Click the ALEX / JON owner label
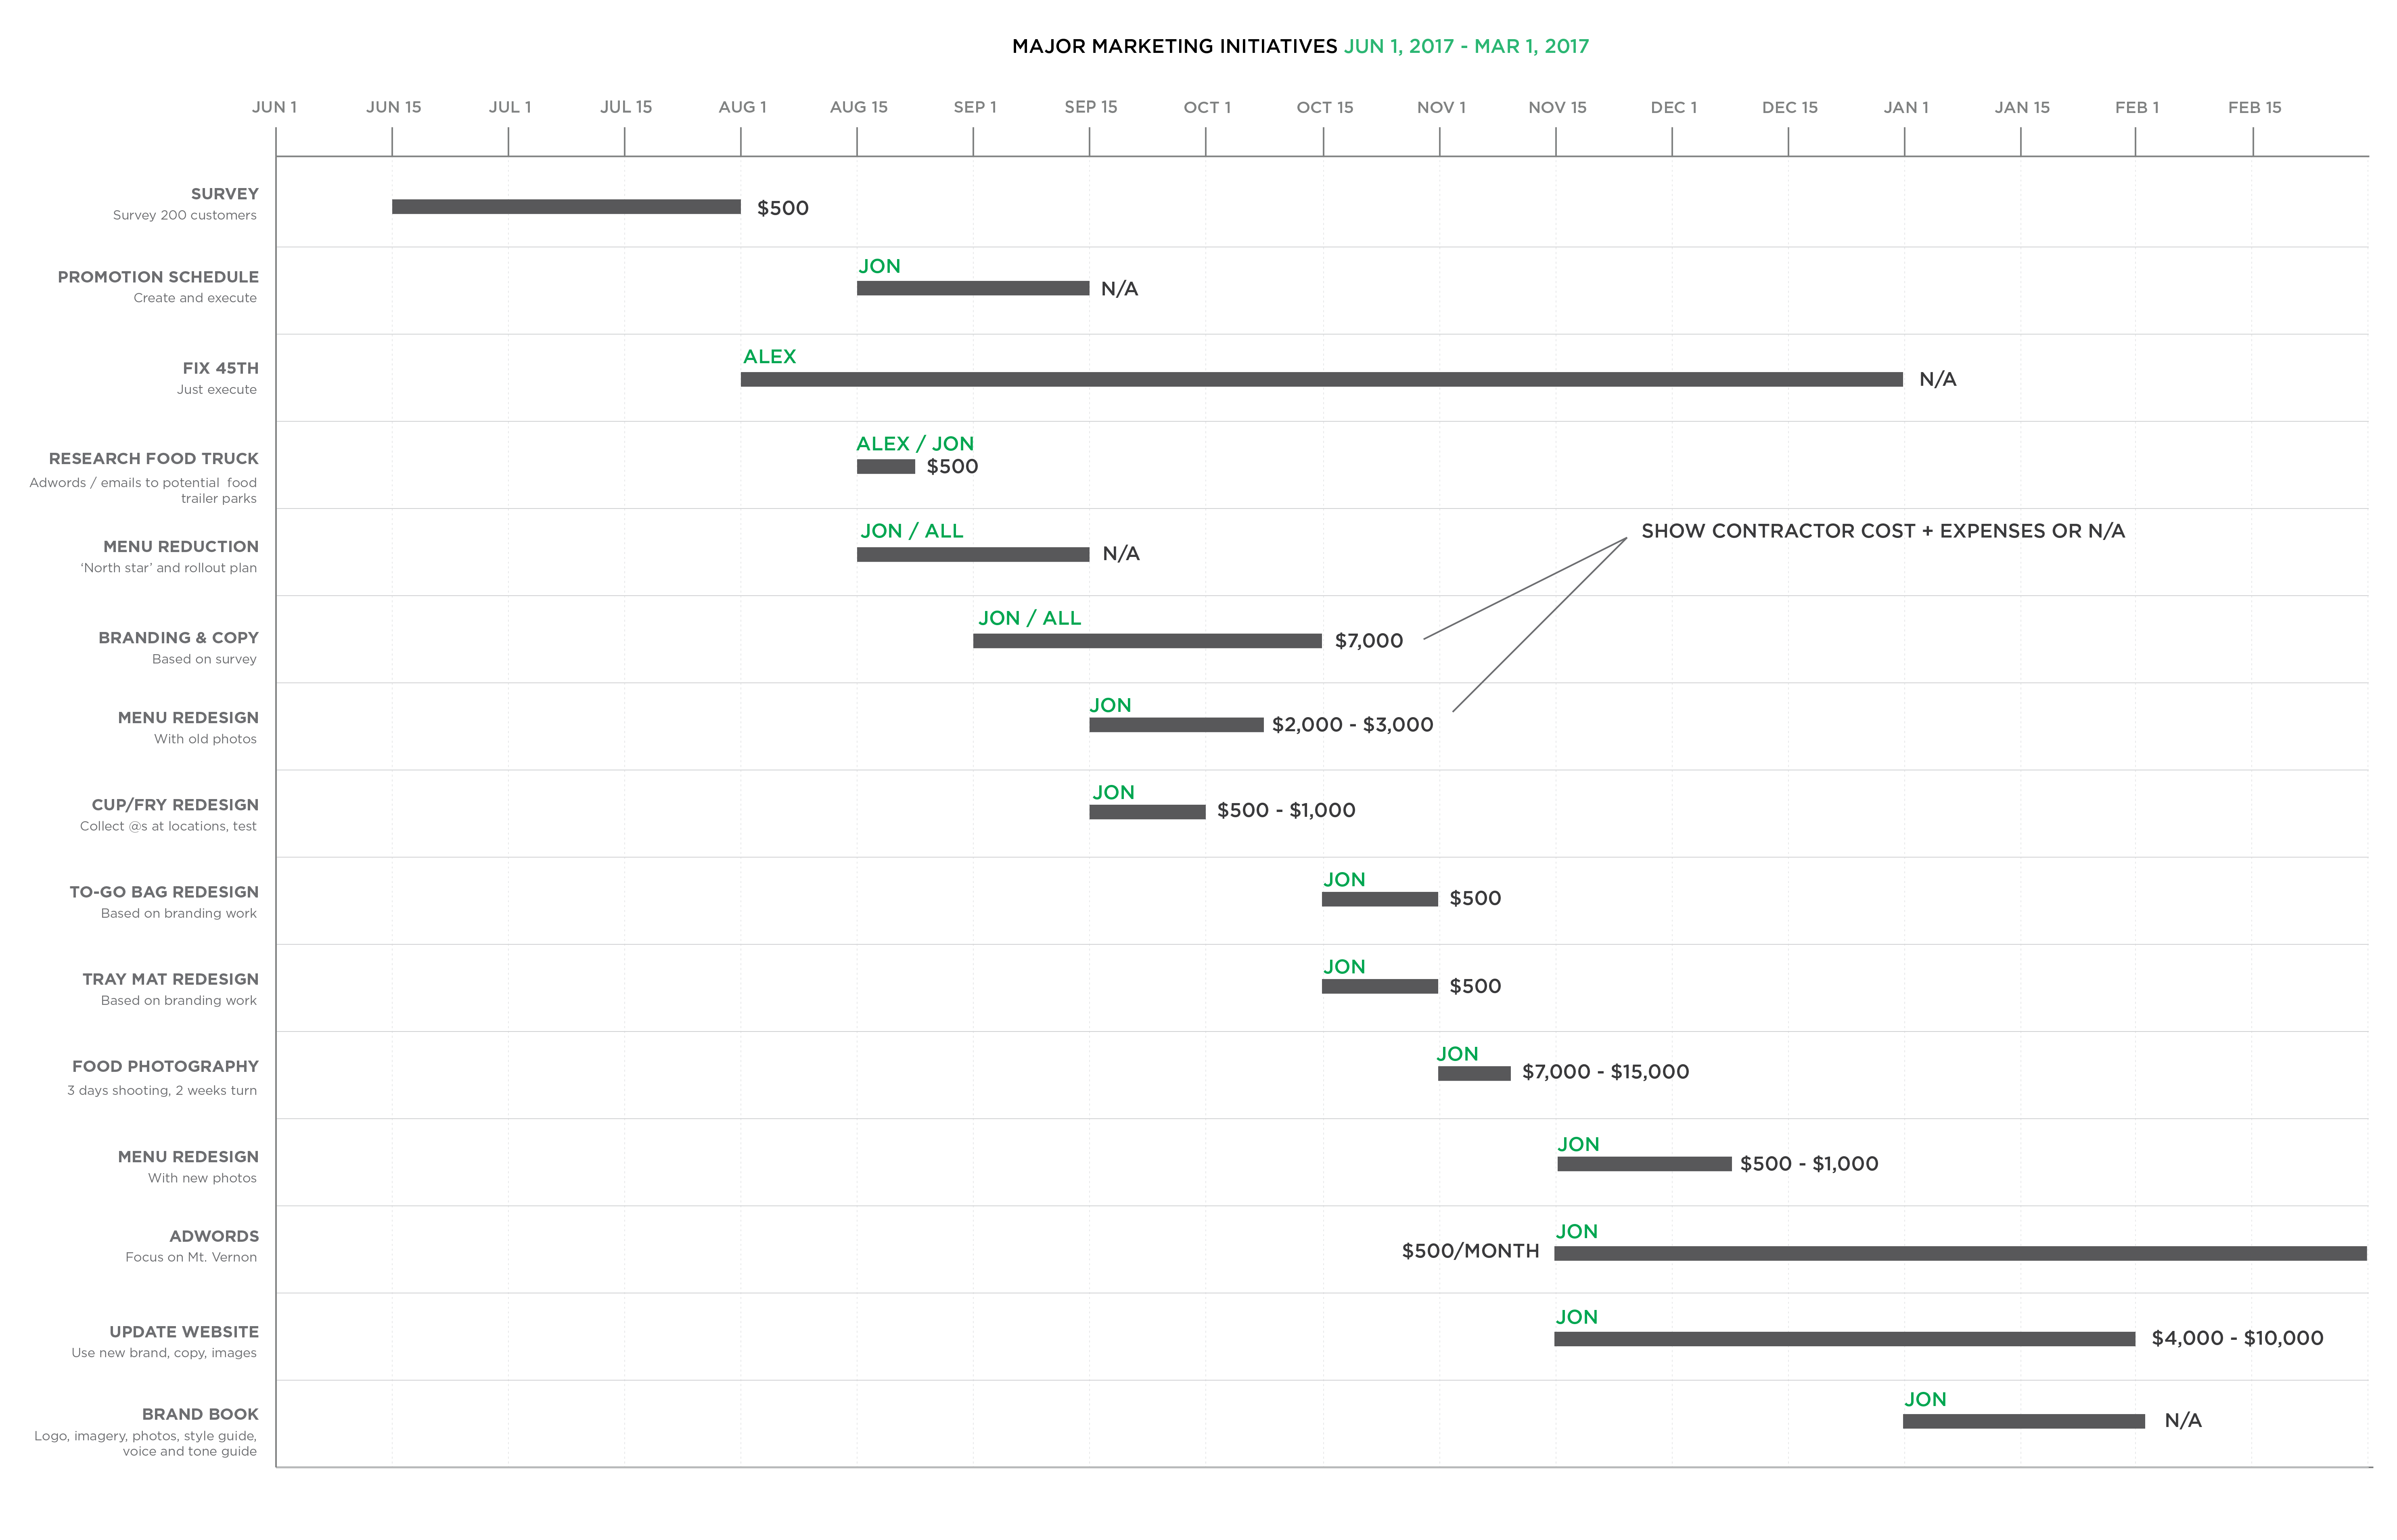The height and width of the screenshot is (1540, 2397). coord(915,443)
